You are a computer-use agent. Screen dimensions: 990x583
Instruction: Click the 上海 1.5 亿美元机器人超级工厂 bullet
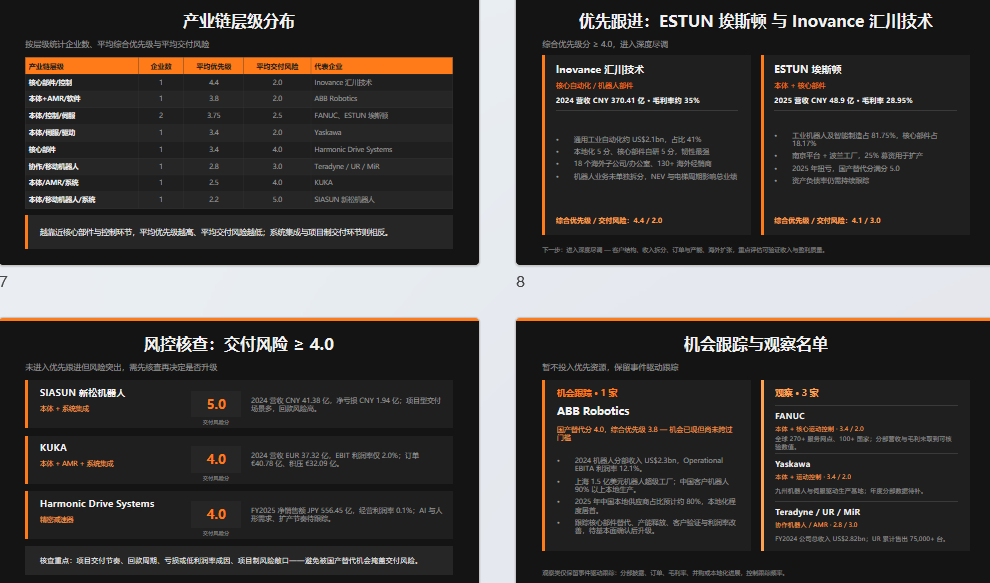tap(651, 485)
